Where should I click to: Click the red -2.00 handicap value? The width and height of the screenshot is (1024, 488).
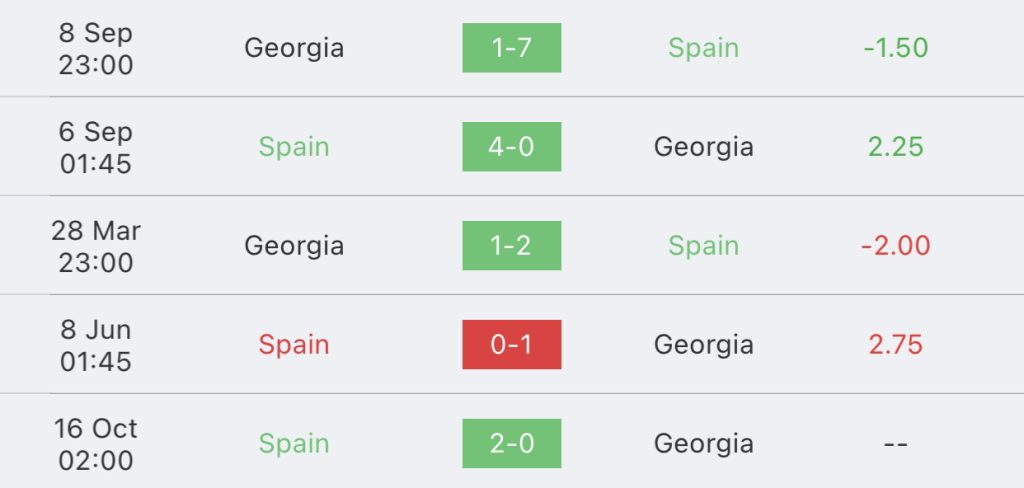(895, 246)
